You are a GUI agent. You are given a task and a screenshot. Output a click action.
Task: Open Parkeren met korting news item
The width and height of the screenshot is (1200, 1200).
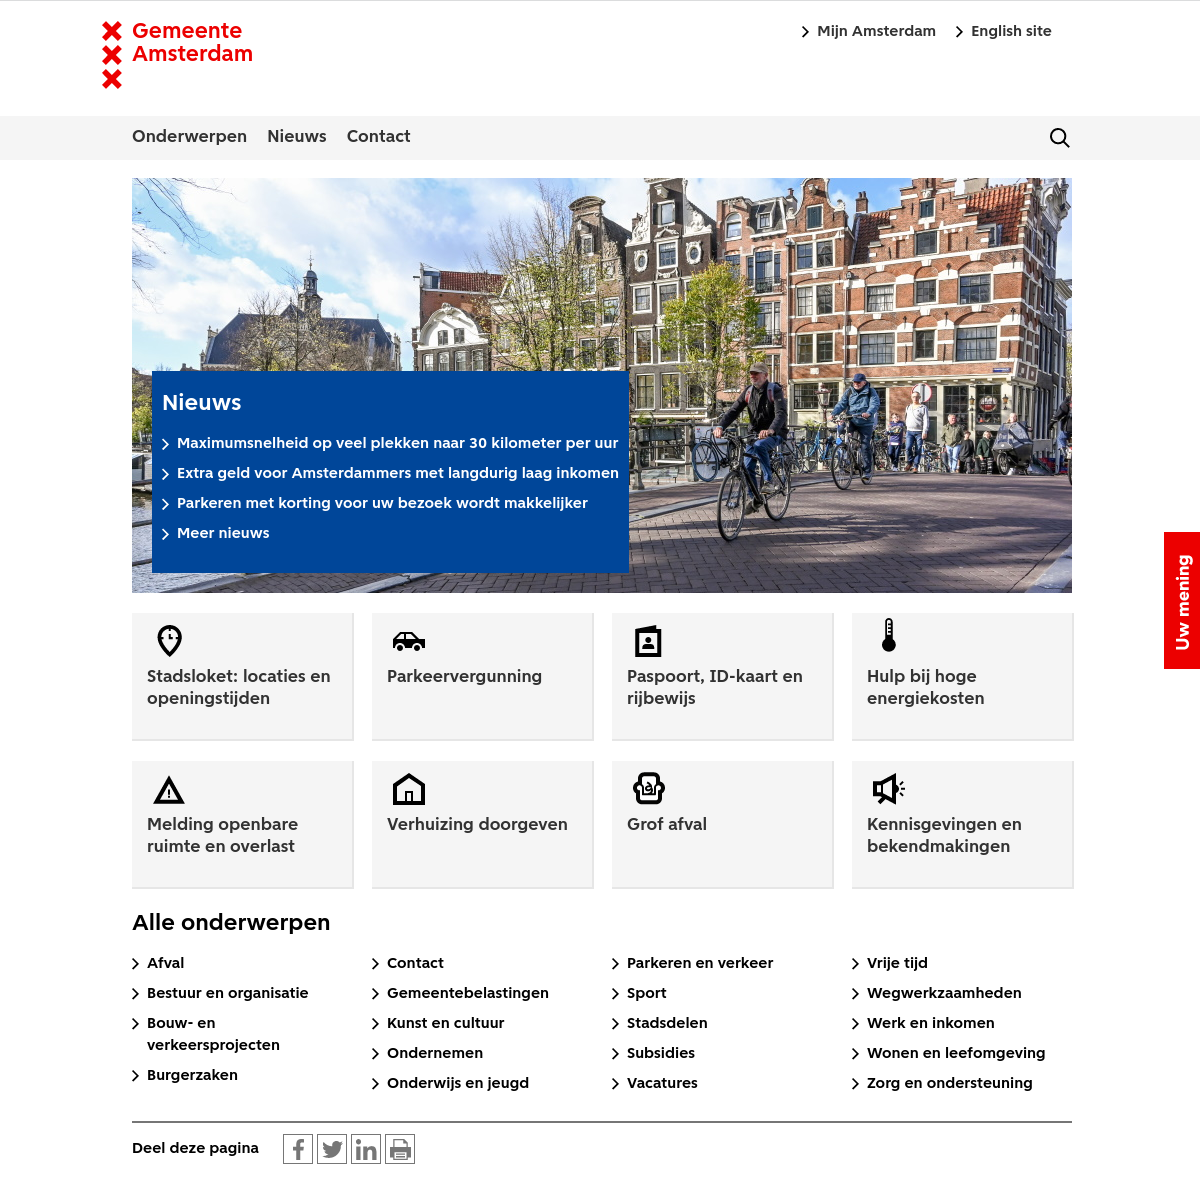[375, 503]
